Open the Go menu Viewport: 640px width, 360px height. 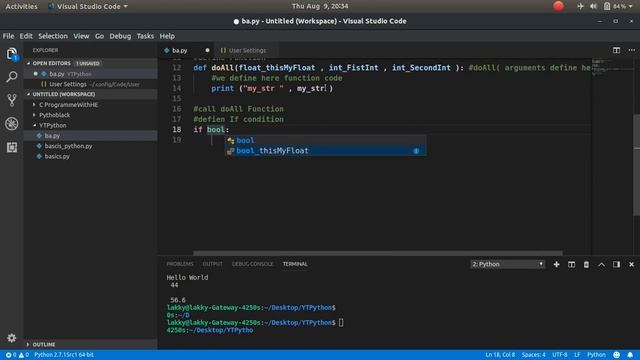click(x=99, y=36)
